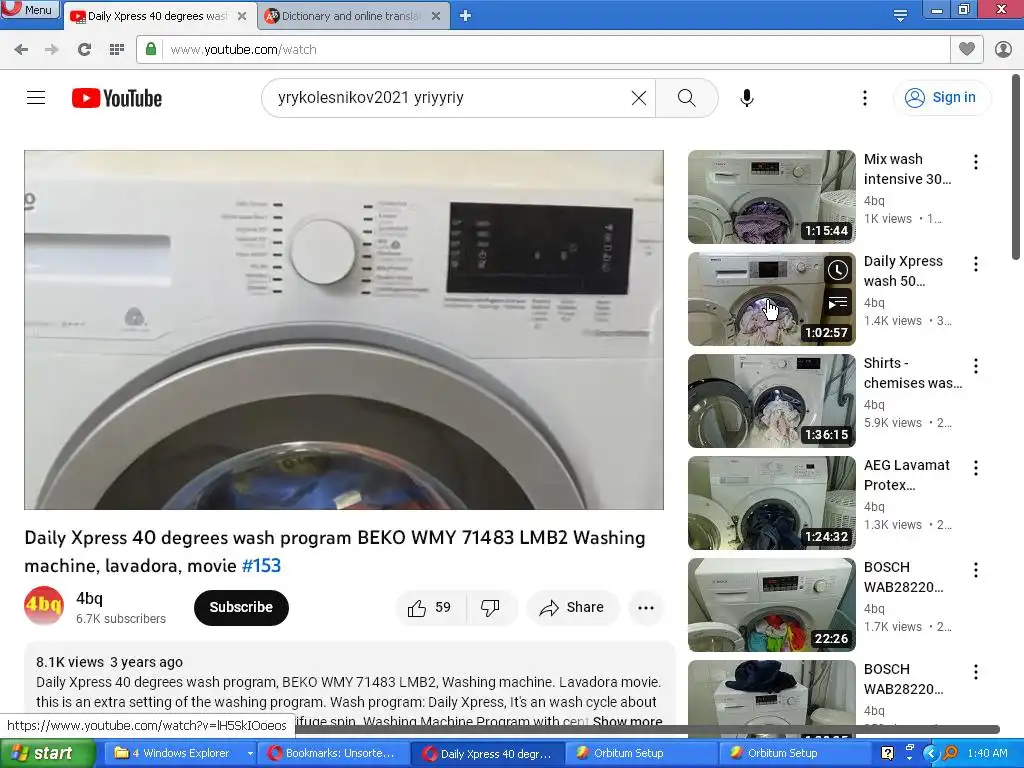
Task: Click the help question mark tray icon
Action: pos(888,753)
